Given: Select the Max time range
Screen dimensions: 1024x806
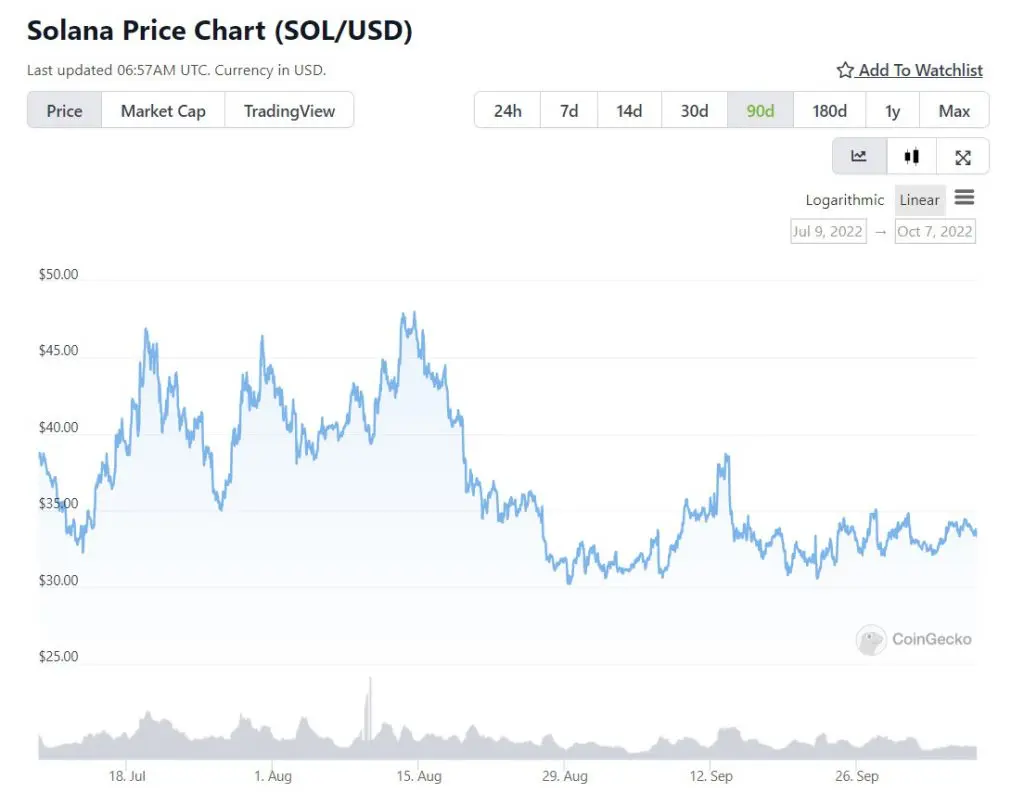Looking at the screenshot, I should 954,111.
